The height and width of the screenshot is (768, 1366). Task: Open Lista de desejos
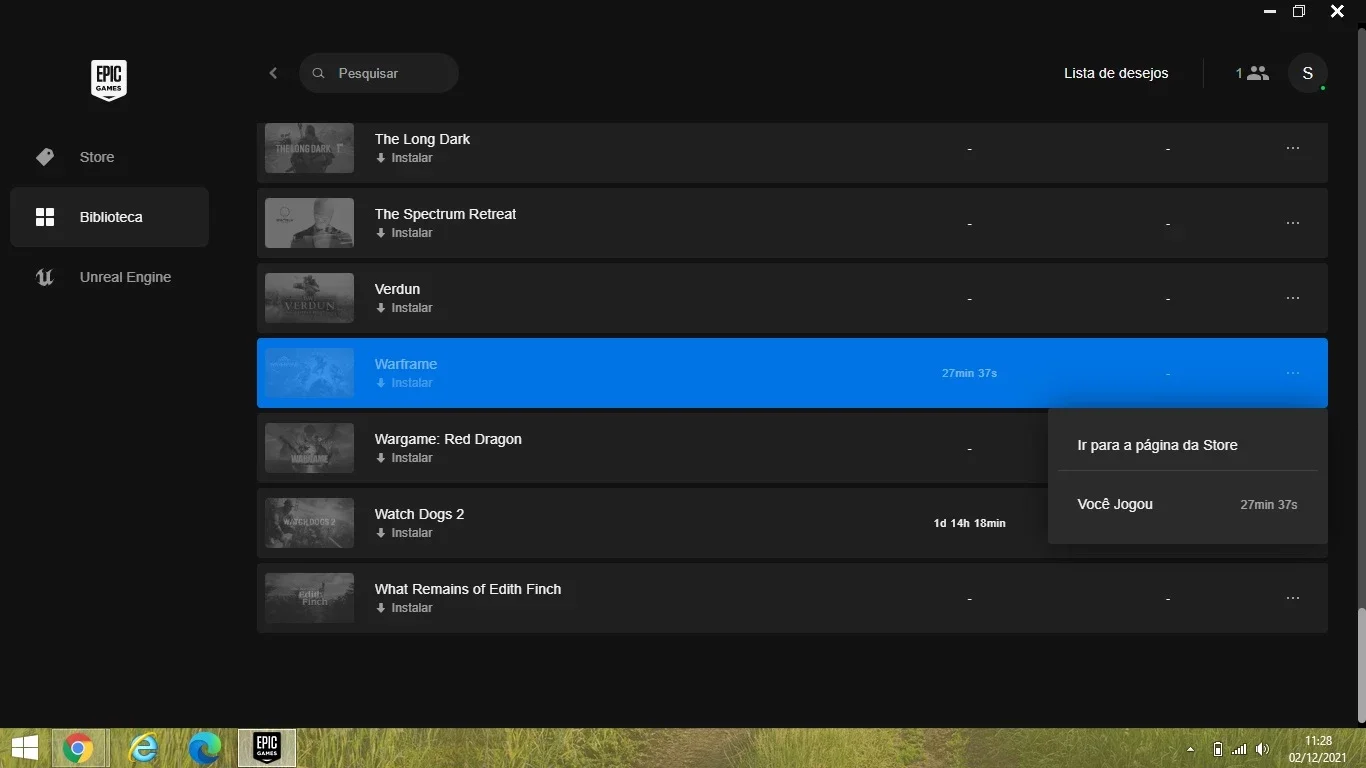[x=1116, y=73]
